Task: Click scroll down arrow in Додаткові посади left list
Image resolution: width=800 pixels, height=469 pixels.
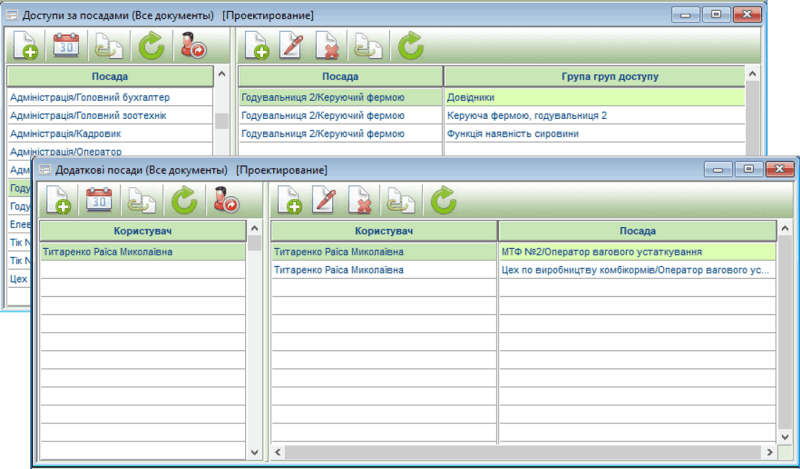Action: pyautogui.click(x=255, y=454)
